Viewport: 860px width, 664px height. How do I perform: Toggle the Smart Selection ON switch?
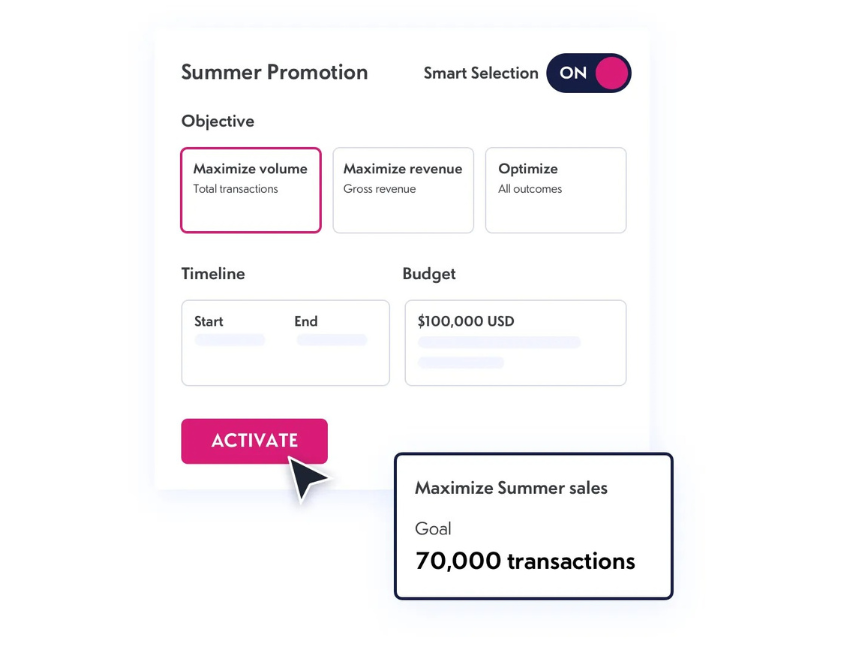tap(589, 73)
